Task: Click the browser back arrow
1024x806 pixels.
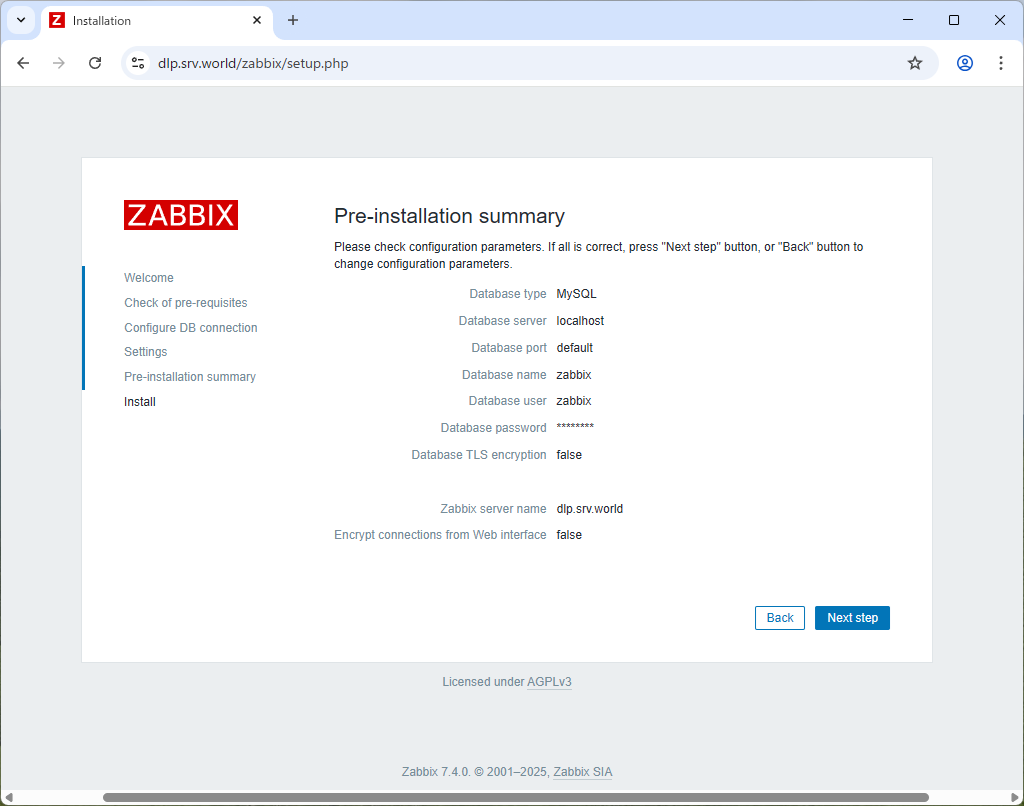Action: [23, 62]
